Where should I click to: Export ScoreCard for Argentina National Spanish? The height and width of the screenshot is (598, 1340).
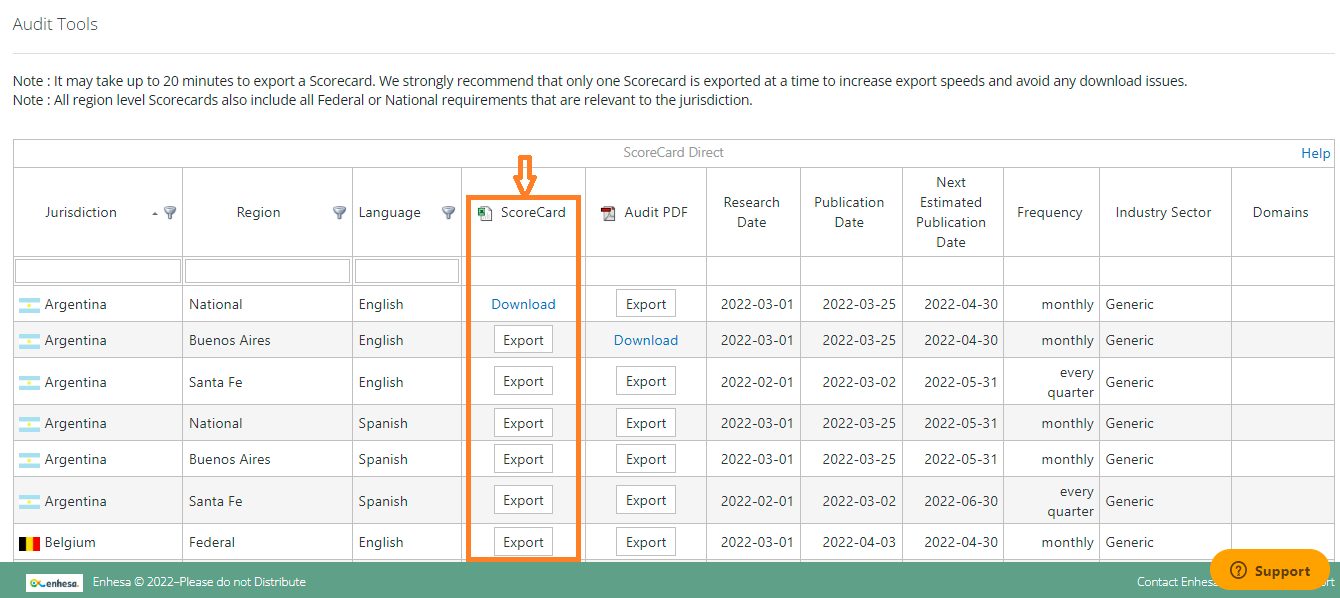[523, 423]
